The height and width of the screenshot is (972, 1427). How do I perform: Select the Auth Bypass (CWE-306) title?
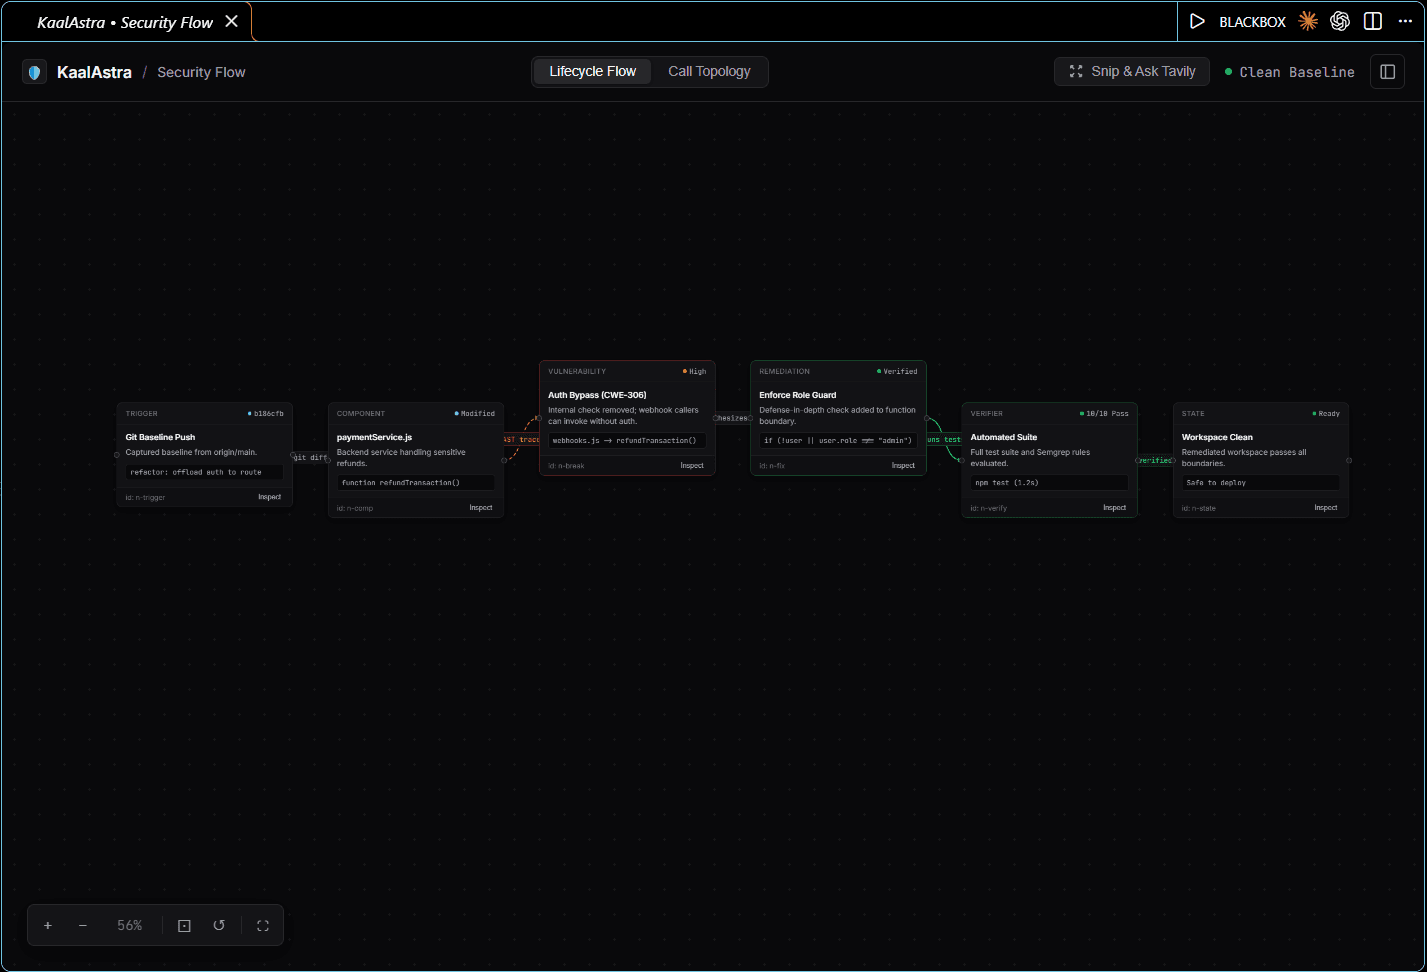click(x=597, y=395)
